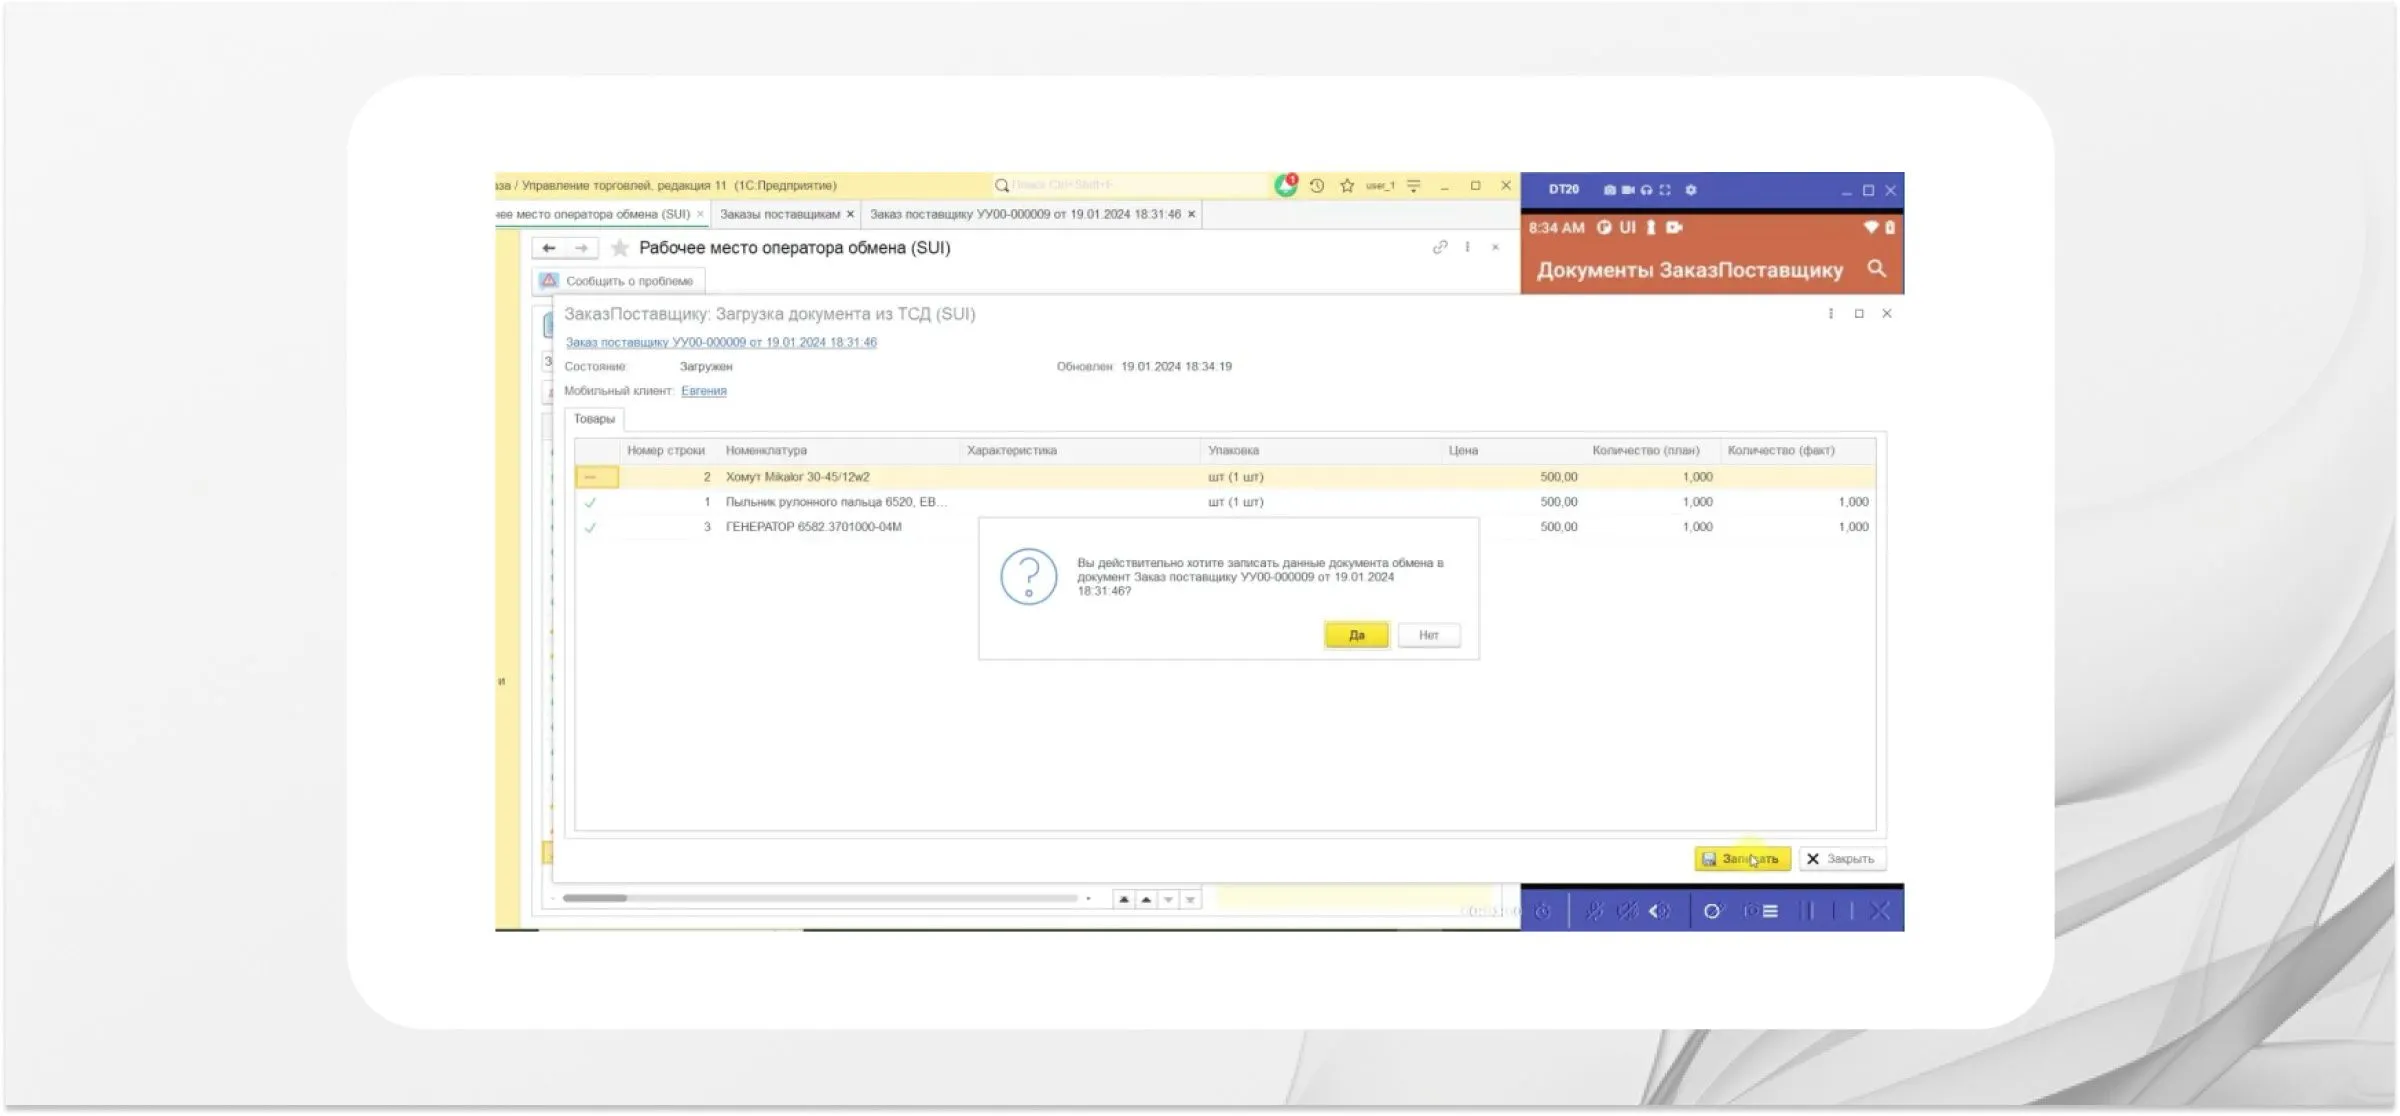Image resolution: width=2400 pixels, height=1116 pixels.
Task: Click the timer icon in recorder bar
Action: click(1543, 911)
